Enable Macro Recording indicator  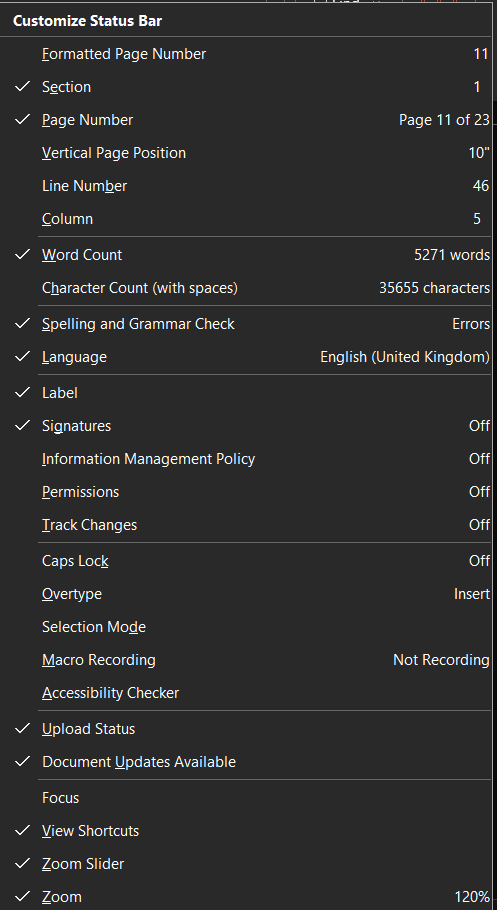click(x=246, y=660)
